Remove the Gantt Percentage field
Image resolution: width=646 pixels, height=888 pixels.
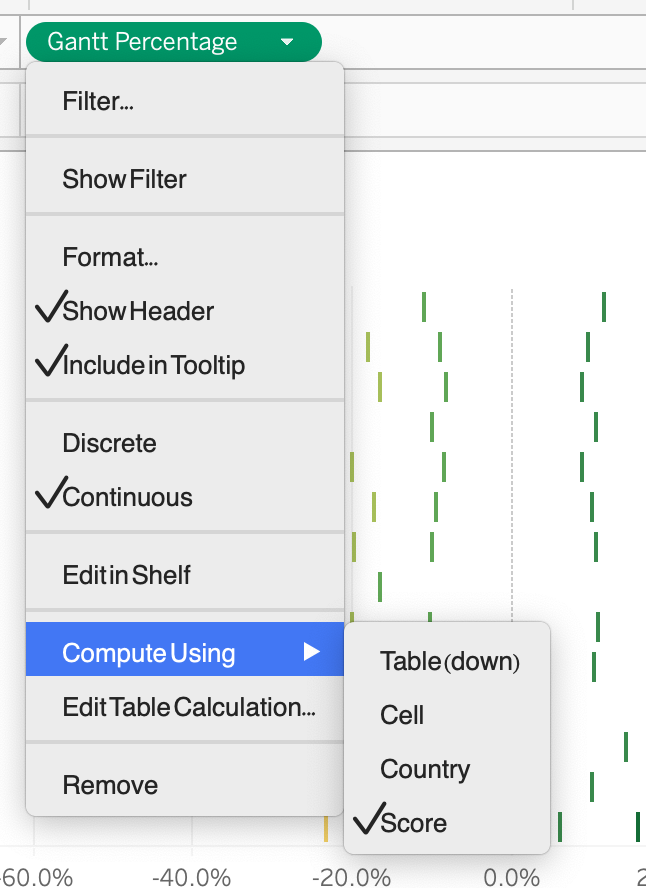(x=110, y=785)
